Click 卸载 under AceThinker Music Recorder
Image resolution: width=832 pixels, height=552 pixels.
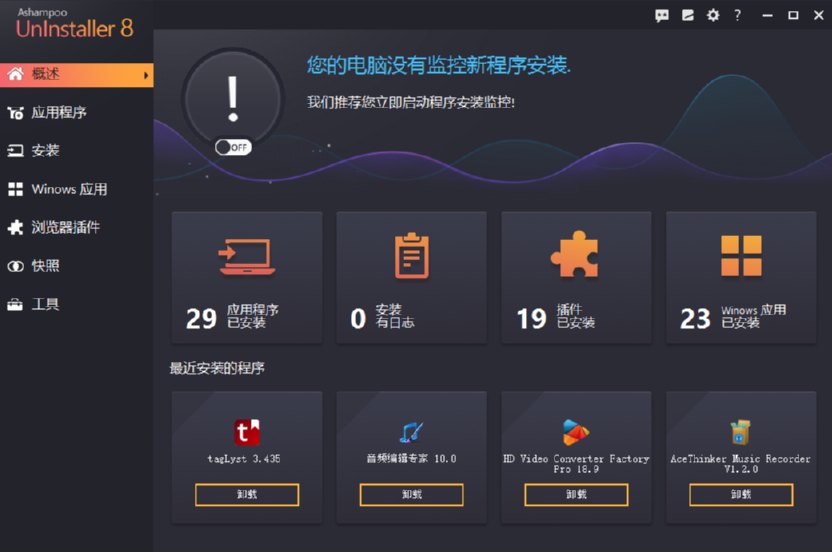741,495
